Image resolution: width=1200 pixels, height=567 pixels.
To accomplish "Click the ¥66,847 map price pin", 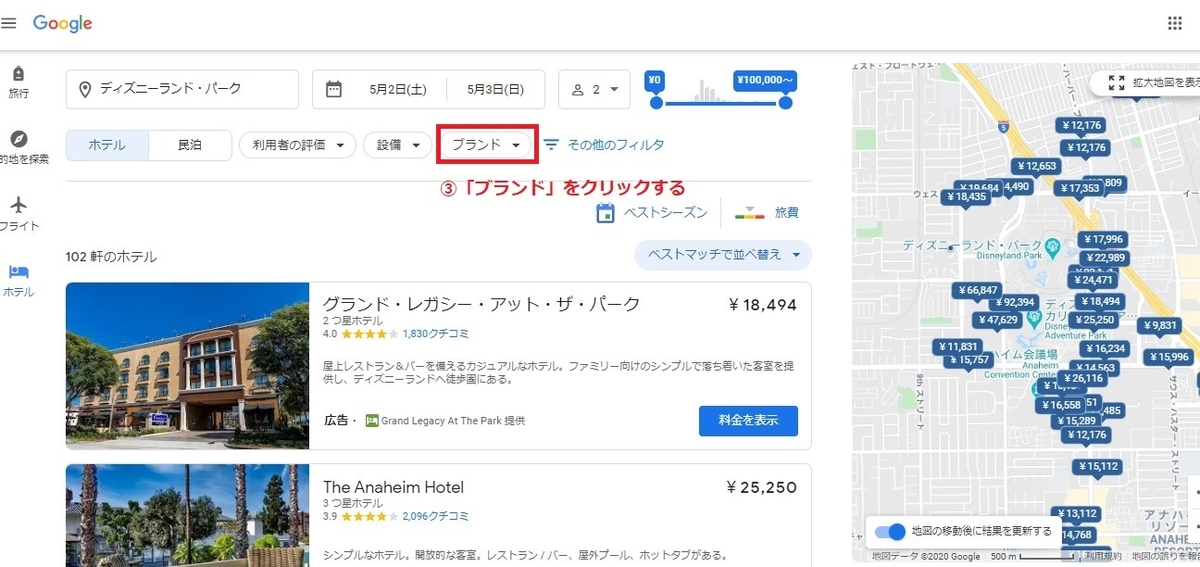I will pyautogui.click(x=977, y=291).
